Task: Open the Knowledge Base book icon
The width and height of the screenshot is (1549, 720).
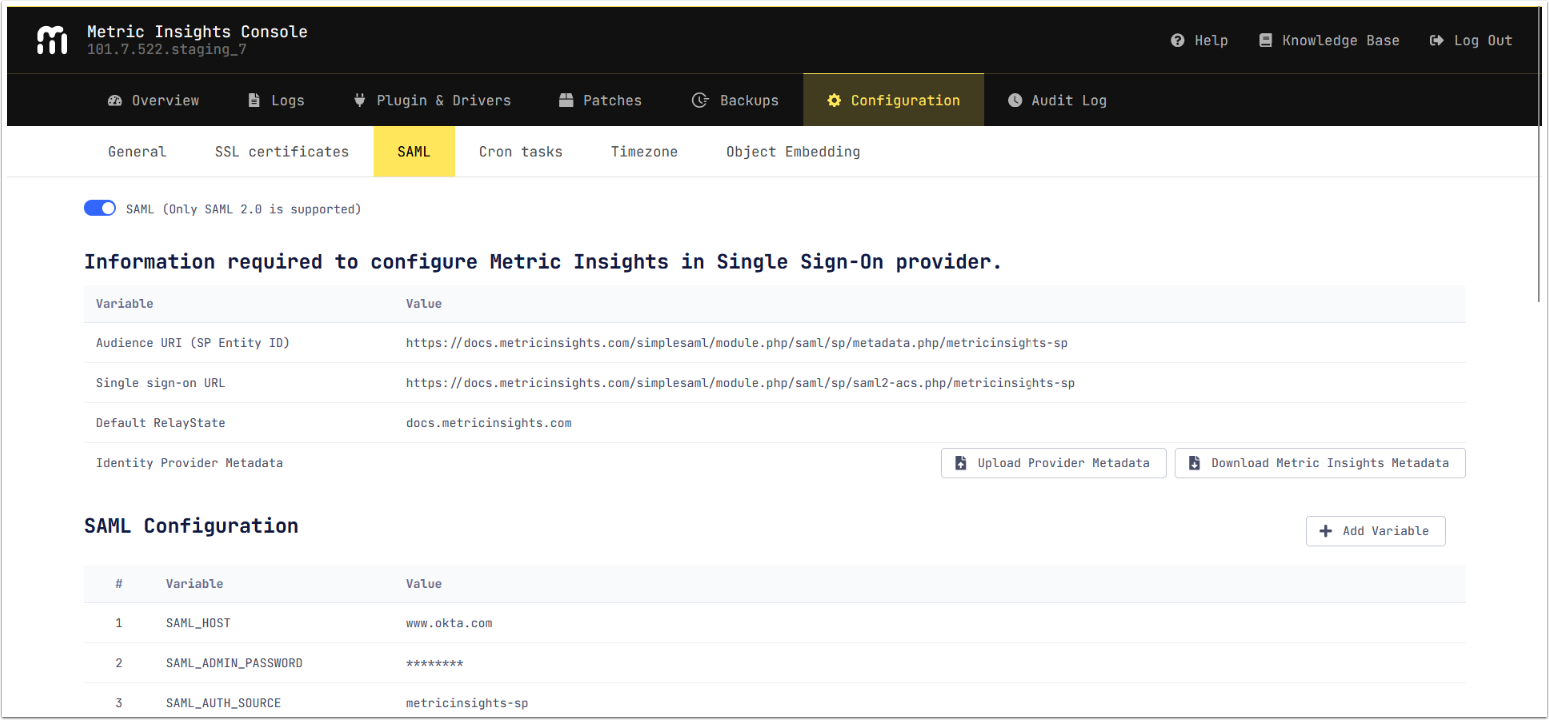Action: [1265, 41]
